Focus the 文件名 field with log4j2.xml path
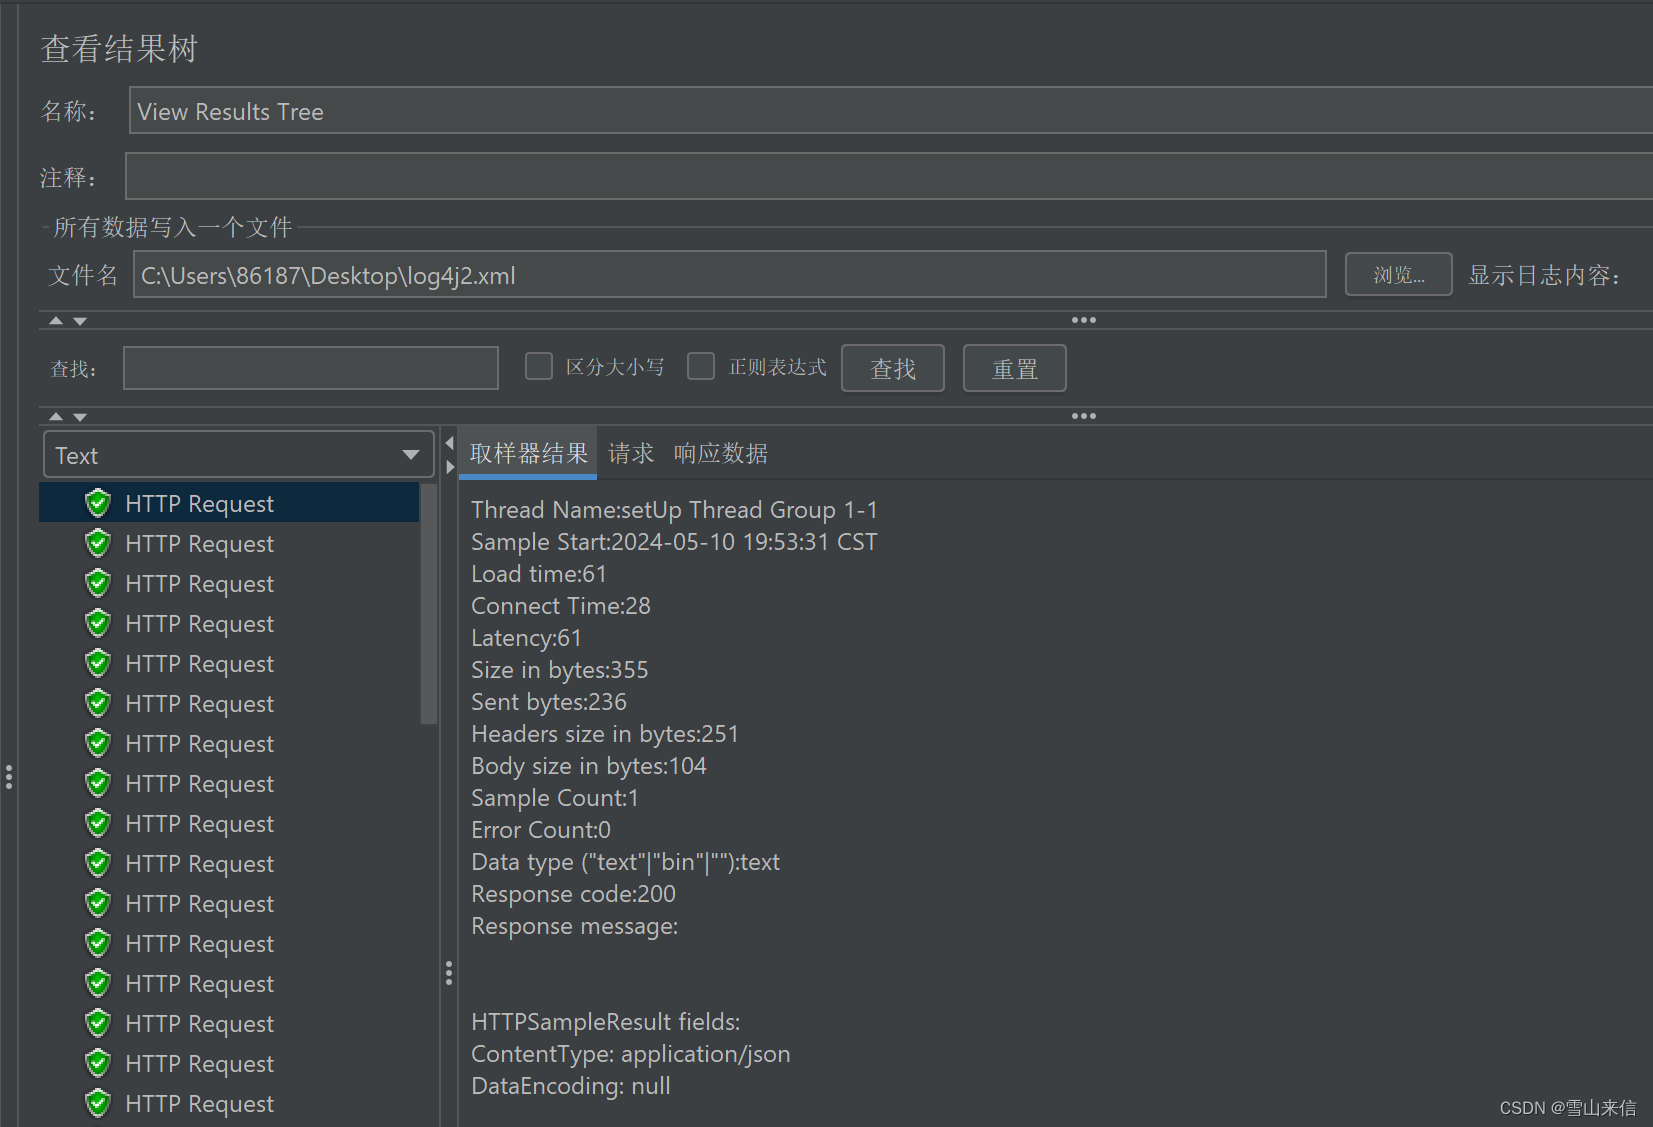 (x=730, y=275)
